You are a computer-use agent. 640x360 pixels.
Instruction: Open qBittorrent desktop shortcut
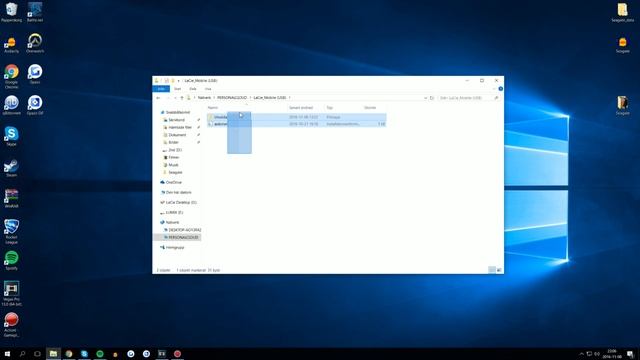(x=11, y=105)
